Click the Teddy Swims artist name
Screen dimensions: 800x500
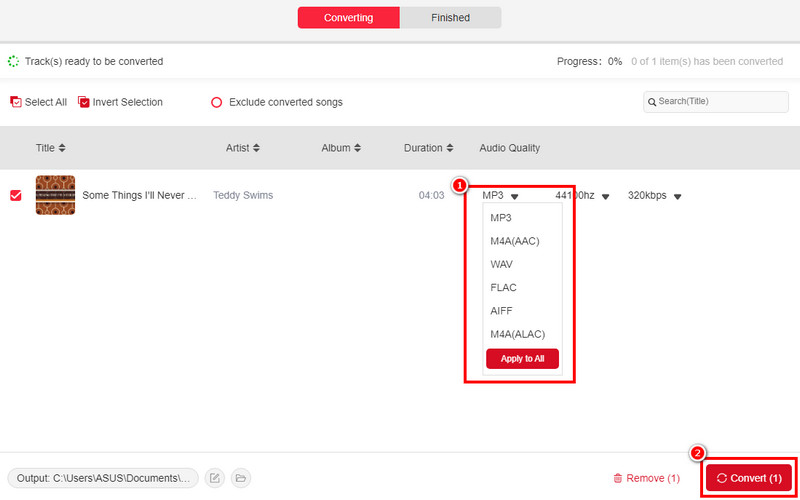pos(243,195)
